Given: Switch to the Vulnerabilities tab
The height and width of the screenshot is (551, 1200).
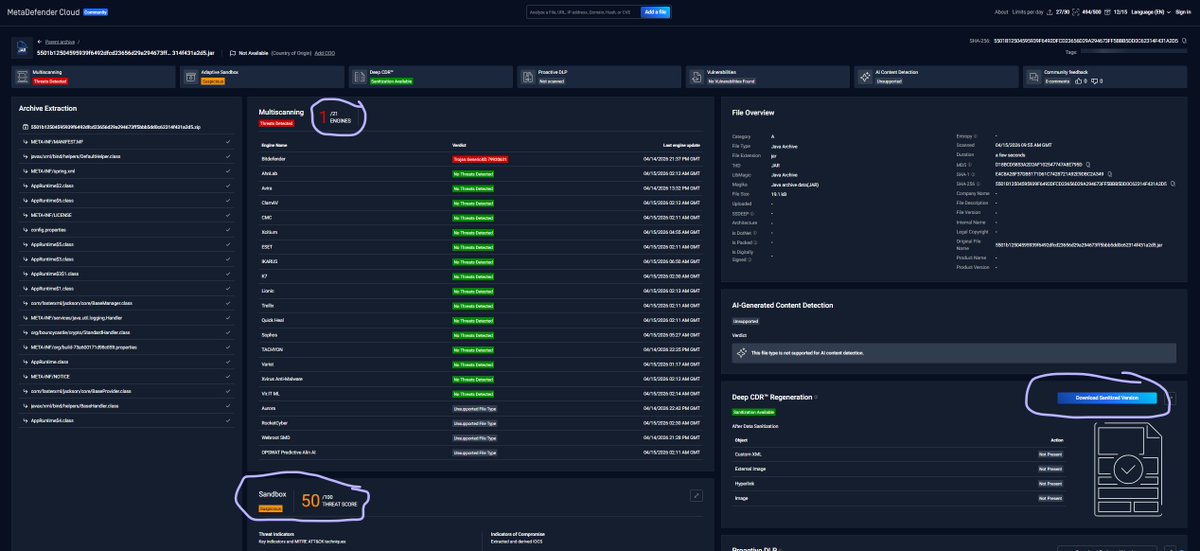Looking at the screenshot, I should pos(767,76).
